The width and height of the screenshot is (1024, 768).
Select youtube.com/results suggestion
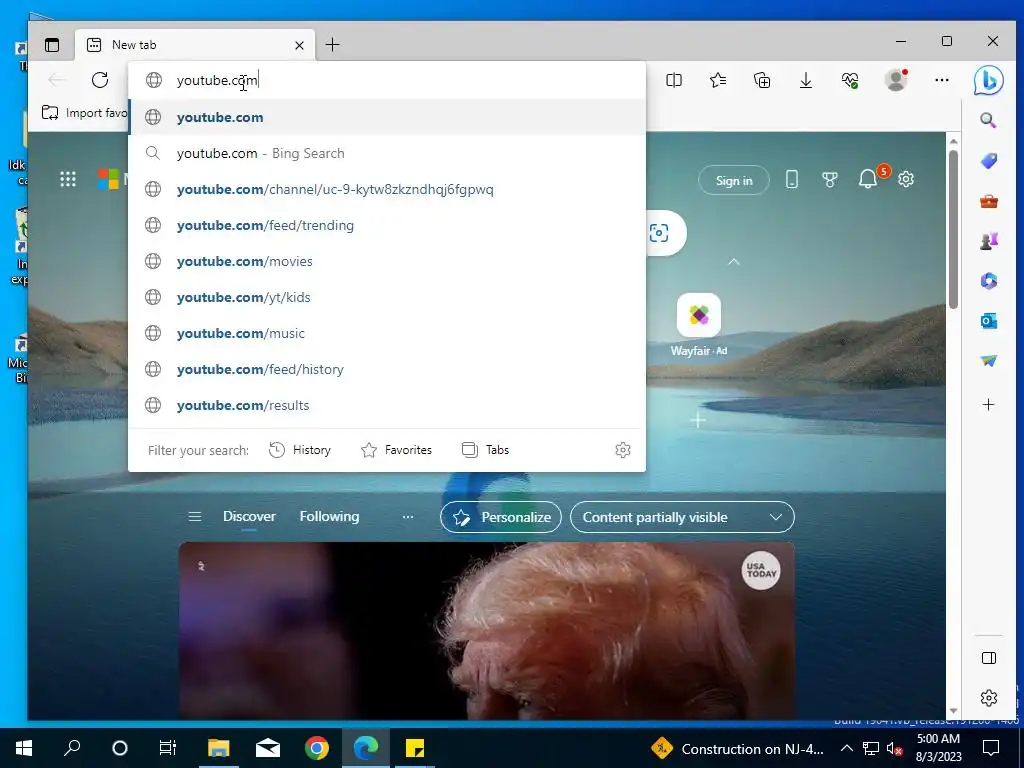point(387,405)
